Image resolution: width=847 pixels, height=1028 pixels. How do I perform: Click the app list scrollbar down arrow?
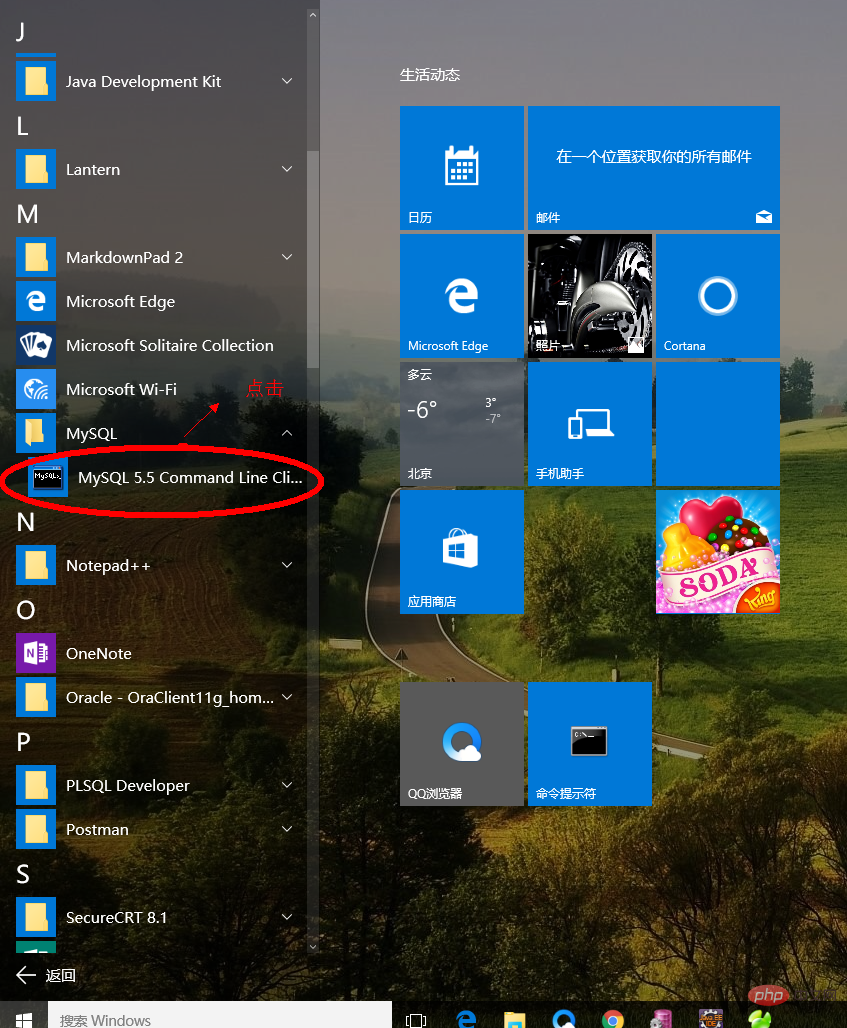[313, 946]
